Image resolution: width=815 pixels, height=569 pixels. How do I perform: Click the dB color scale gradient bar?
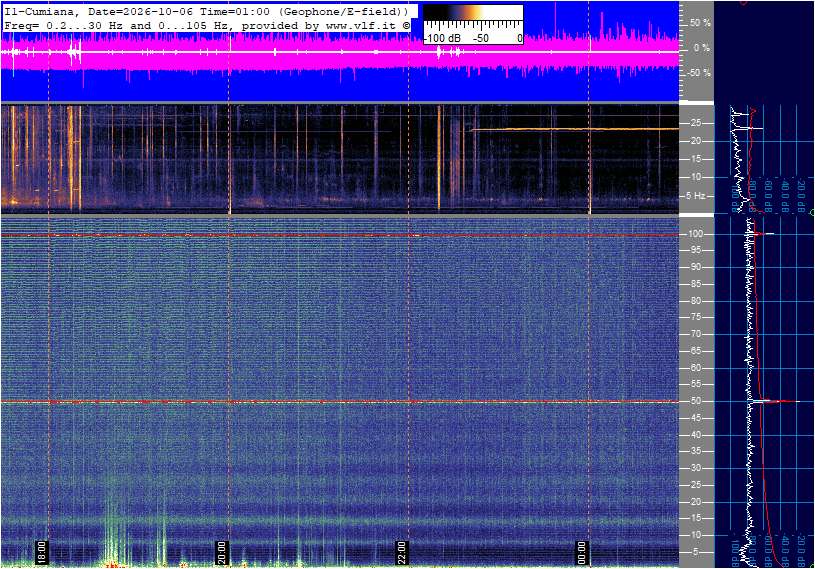pyautogui.click(x=473, y=12)
